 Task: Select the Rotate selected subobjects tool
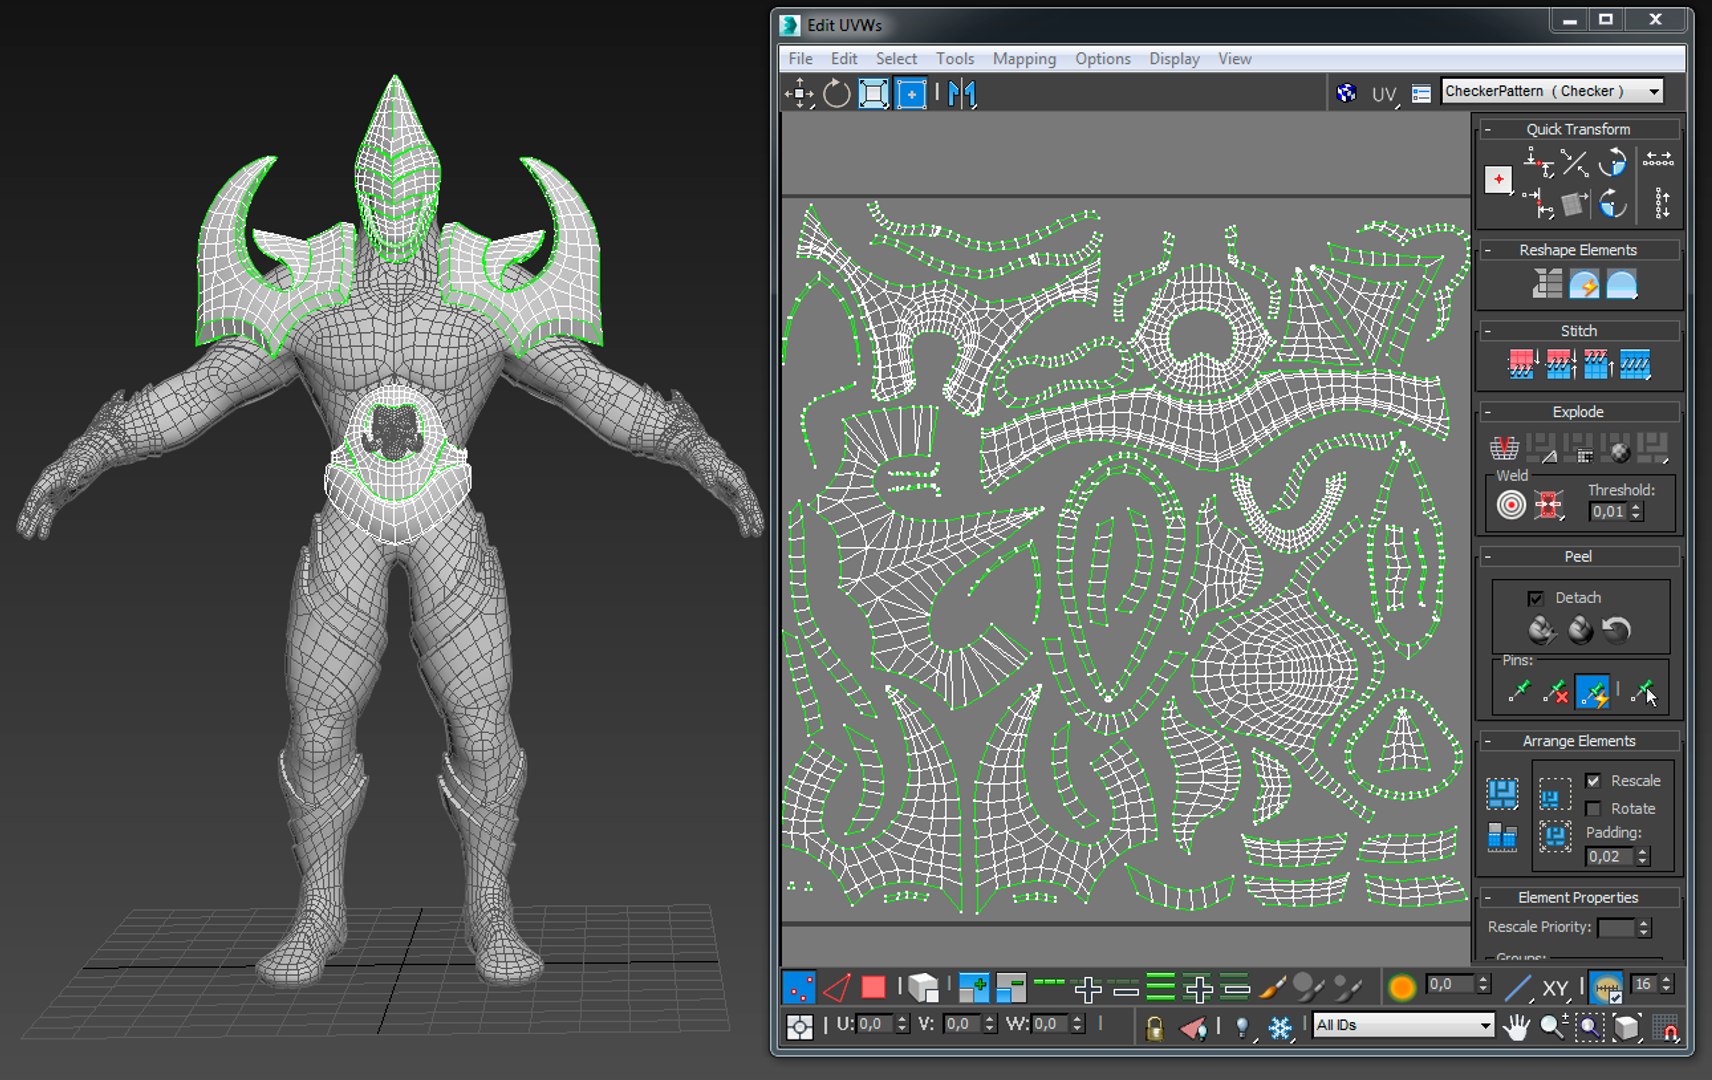(x=836, y=94)
